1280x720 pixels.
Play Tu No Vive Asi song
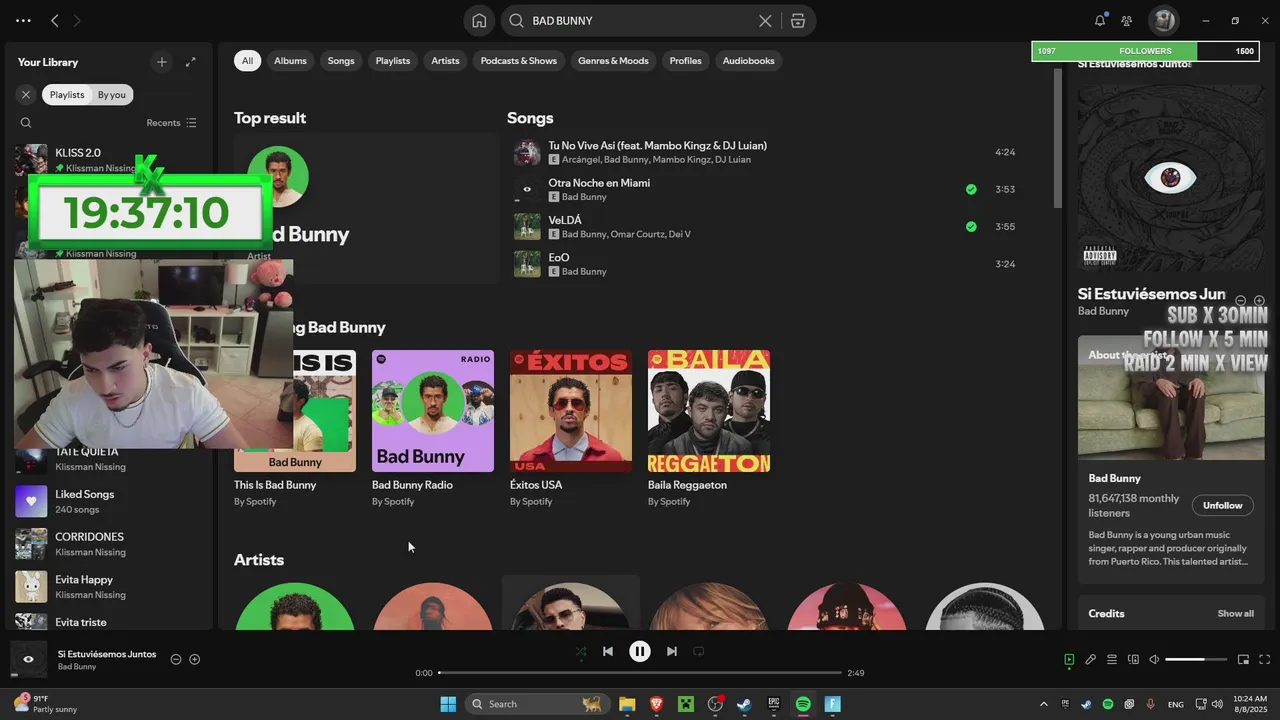[x=765, y=152]
